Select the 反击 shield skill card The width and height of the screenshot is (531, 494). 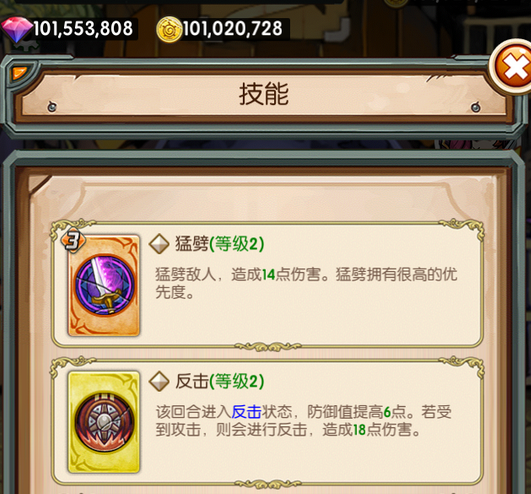tap(104, 422)
